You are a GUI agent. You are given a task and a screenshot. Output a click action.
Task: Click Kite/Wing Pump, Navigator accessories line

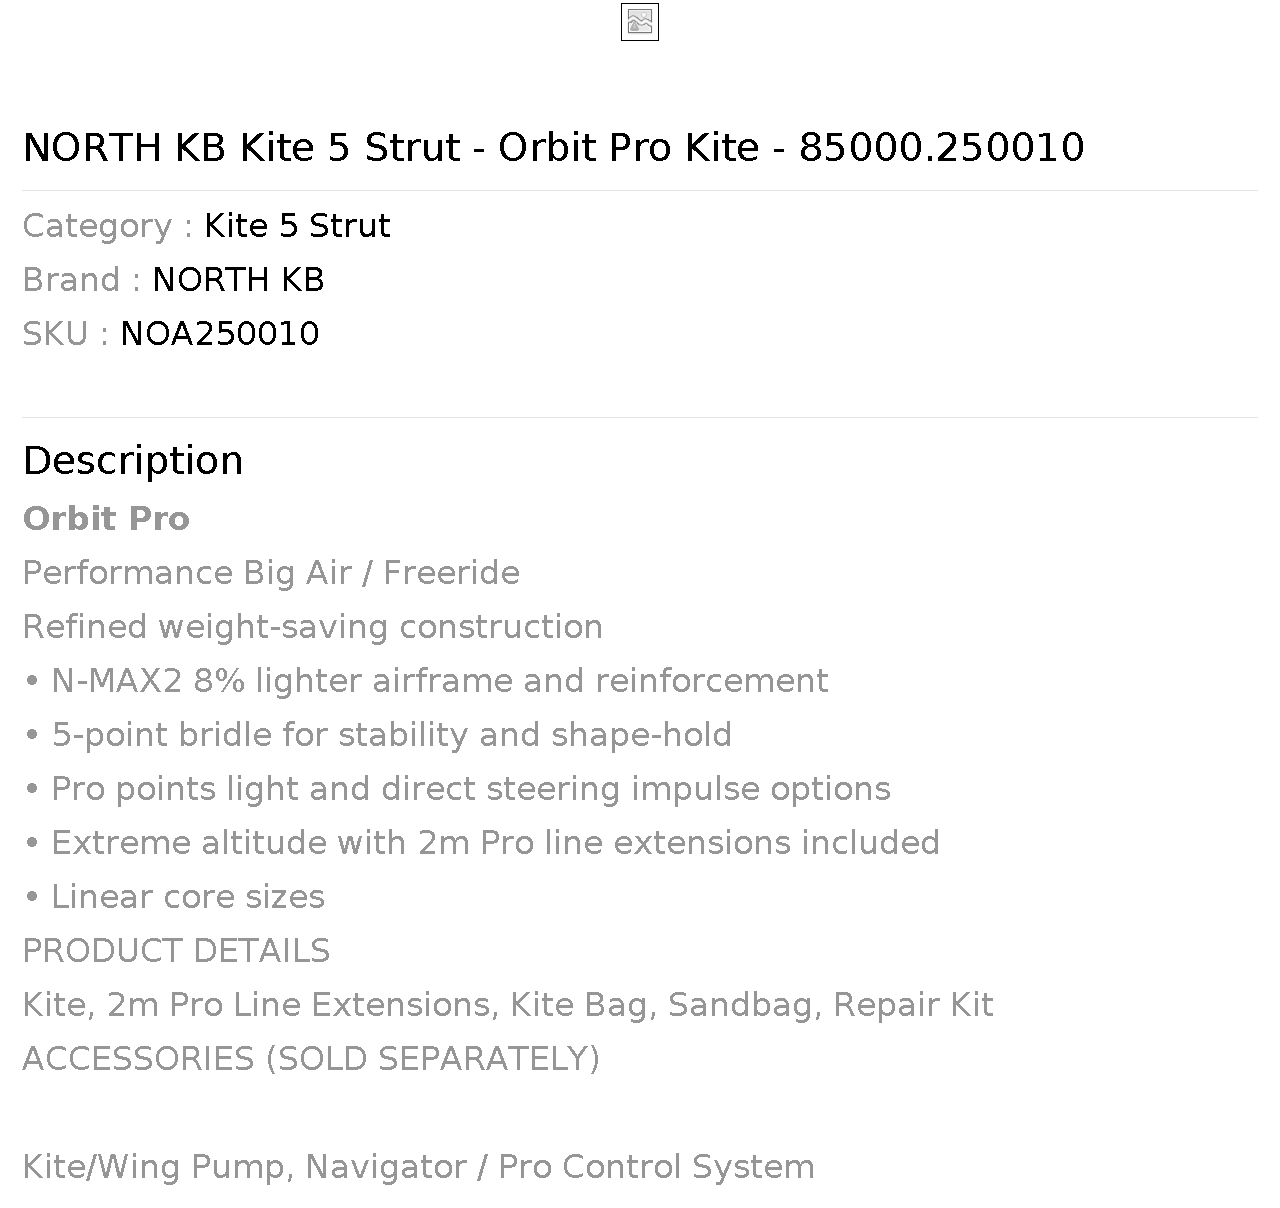click(x=419, y=1166)
